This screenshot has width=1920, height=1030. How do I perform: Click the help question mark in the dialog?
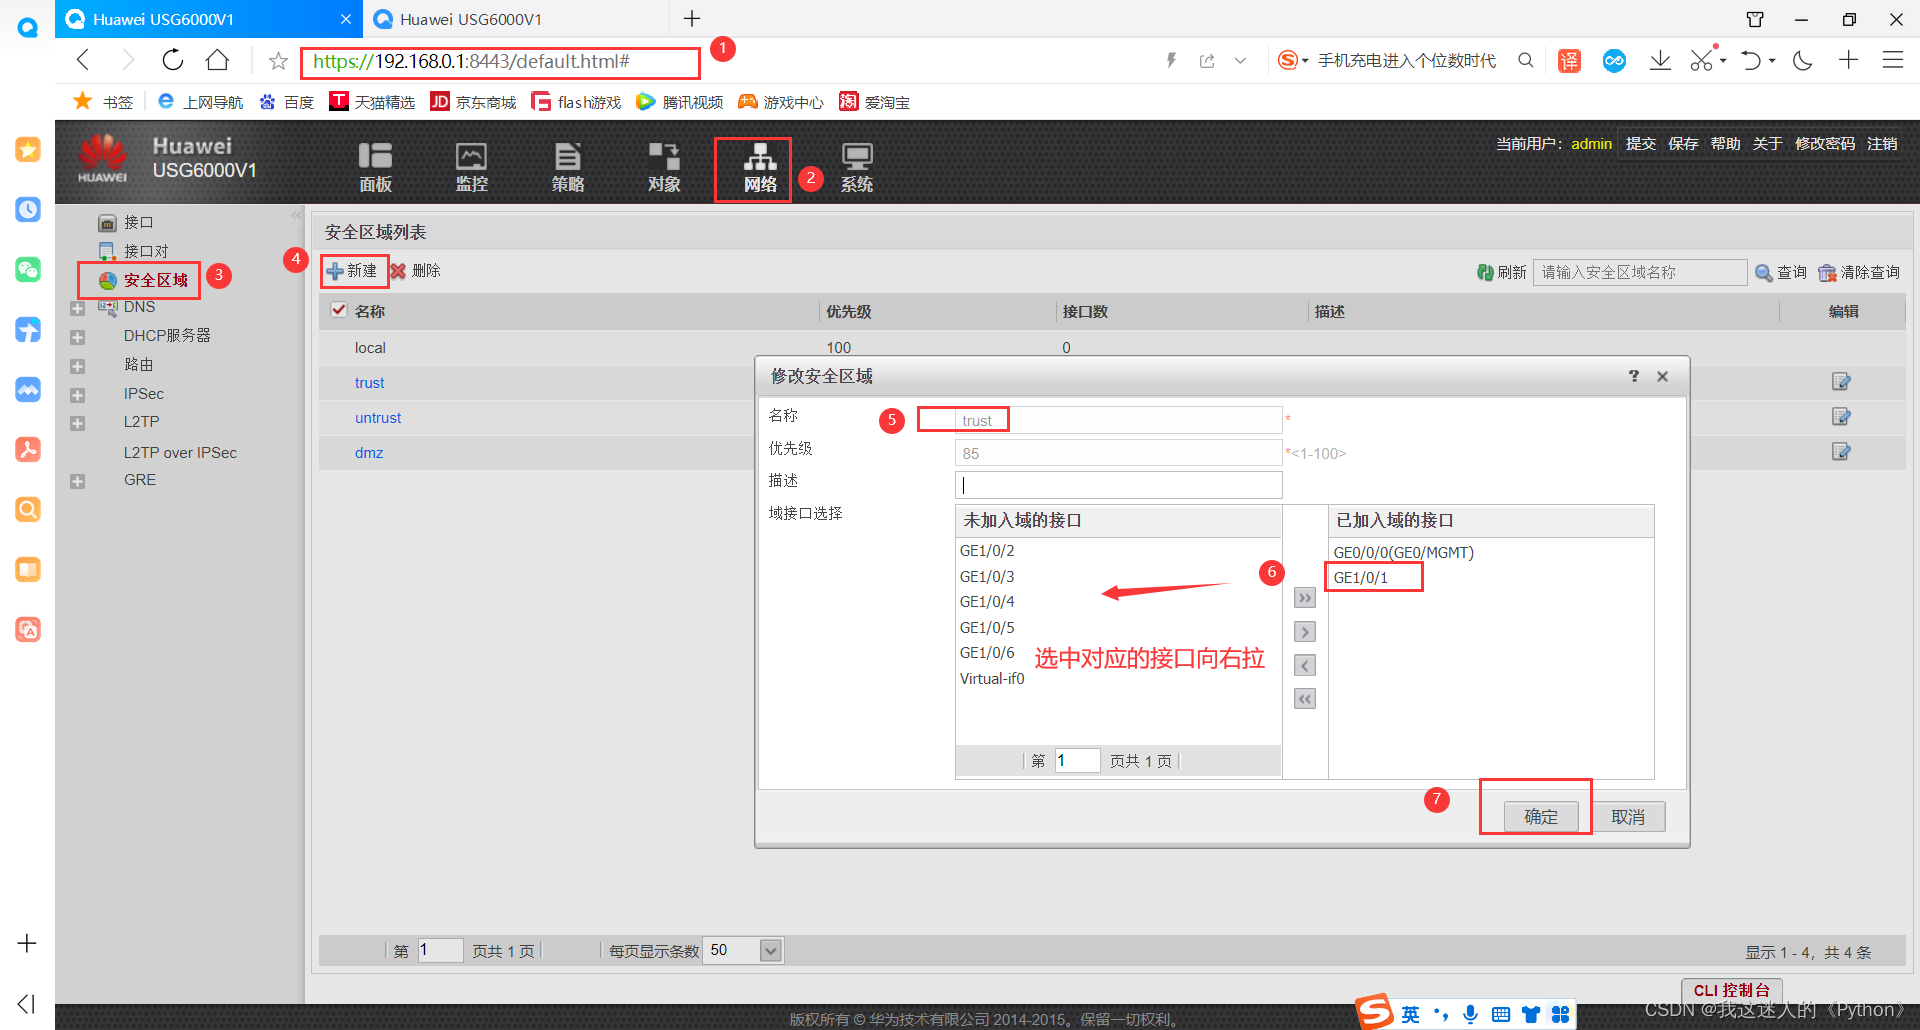[1634, 376]
